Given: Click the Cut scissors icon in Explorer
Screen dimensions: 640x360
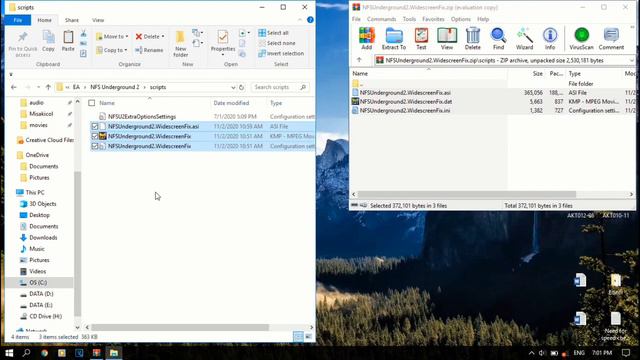Looking at the screenshot, I should coord(83,33).
